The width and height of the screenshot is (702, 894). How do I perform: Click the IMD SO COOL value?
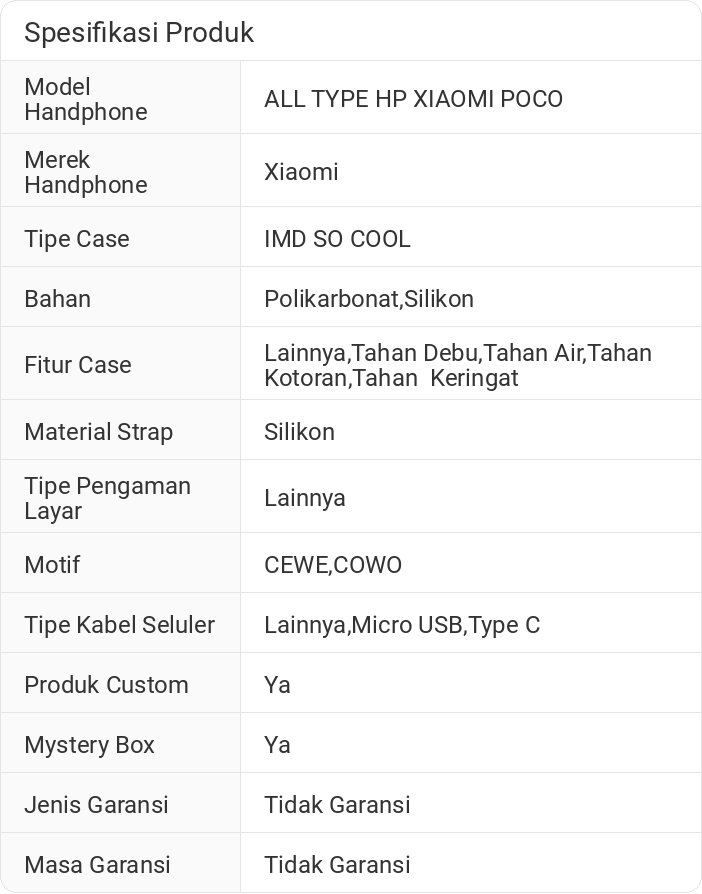[337, 239]
